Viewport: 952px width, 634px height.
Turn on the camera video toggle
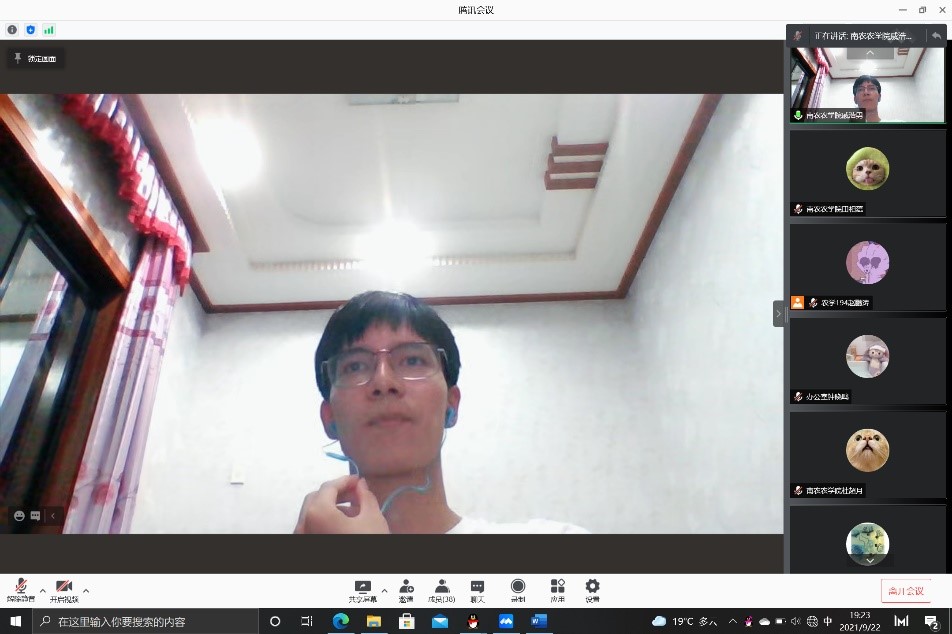[64, 590]
